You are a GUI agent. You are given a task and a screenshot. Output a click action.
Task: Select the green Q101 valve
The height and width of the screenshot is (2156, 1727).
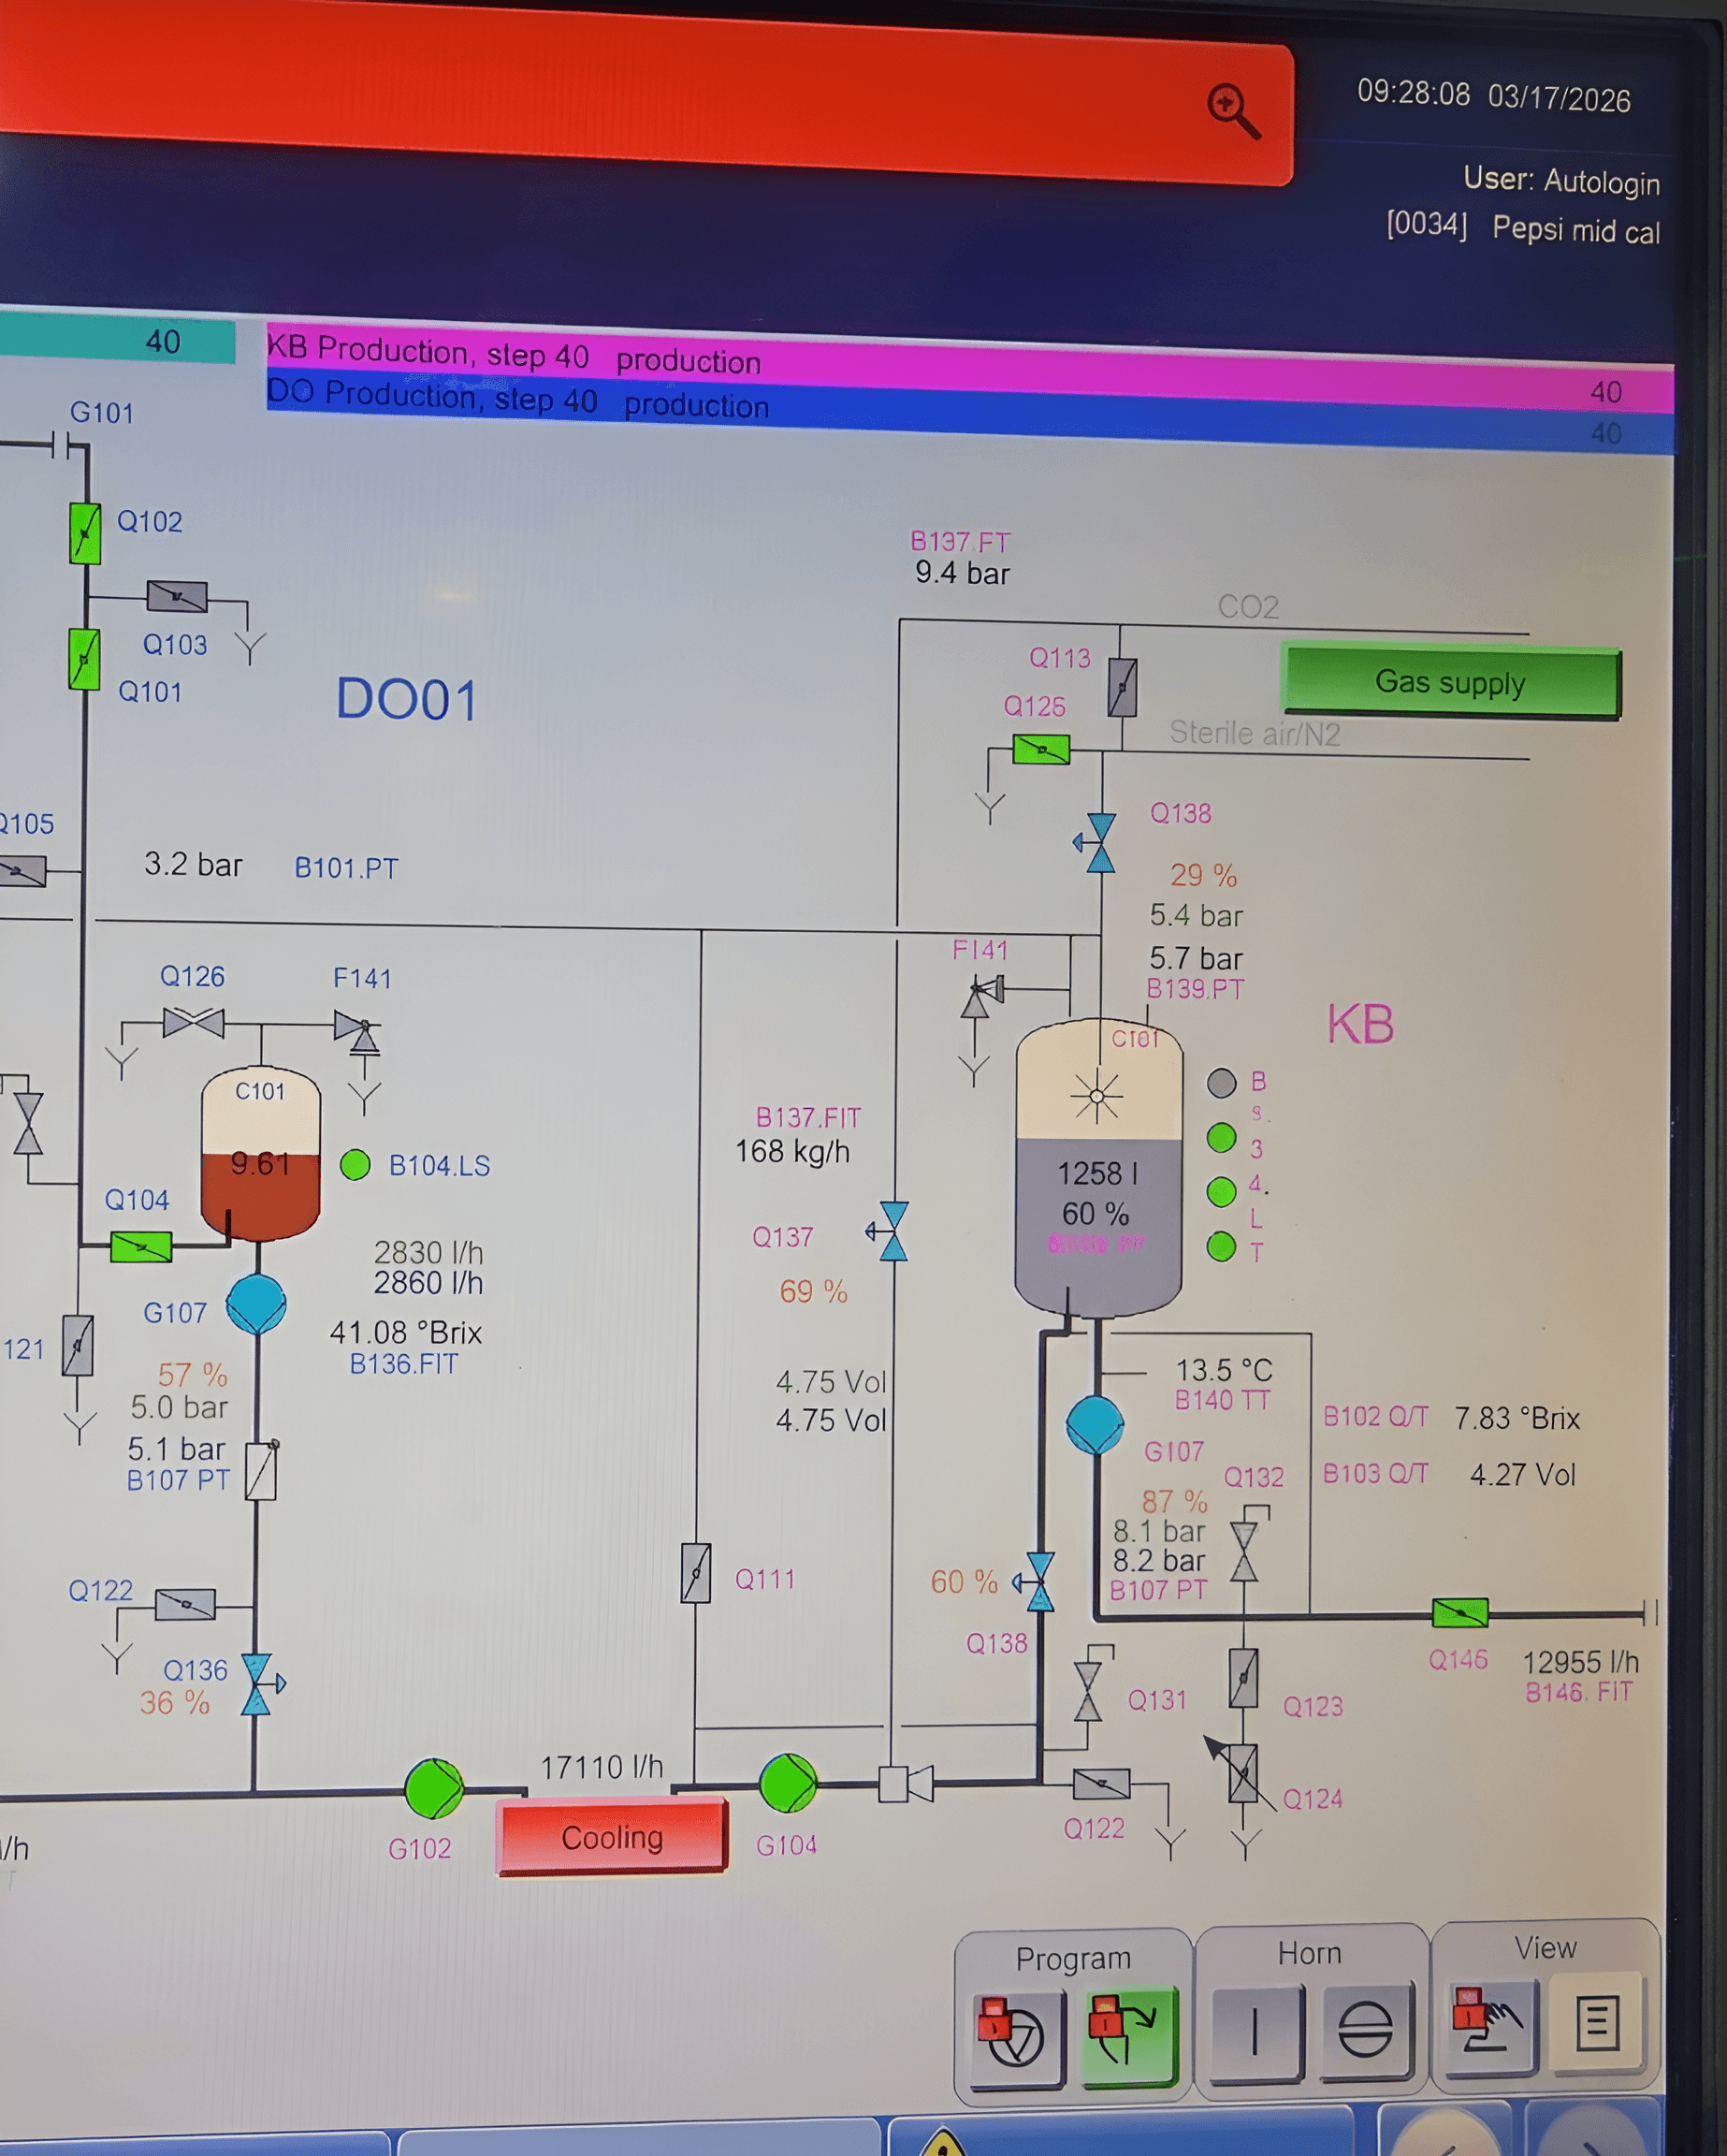point(85,660)
